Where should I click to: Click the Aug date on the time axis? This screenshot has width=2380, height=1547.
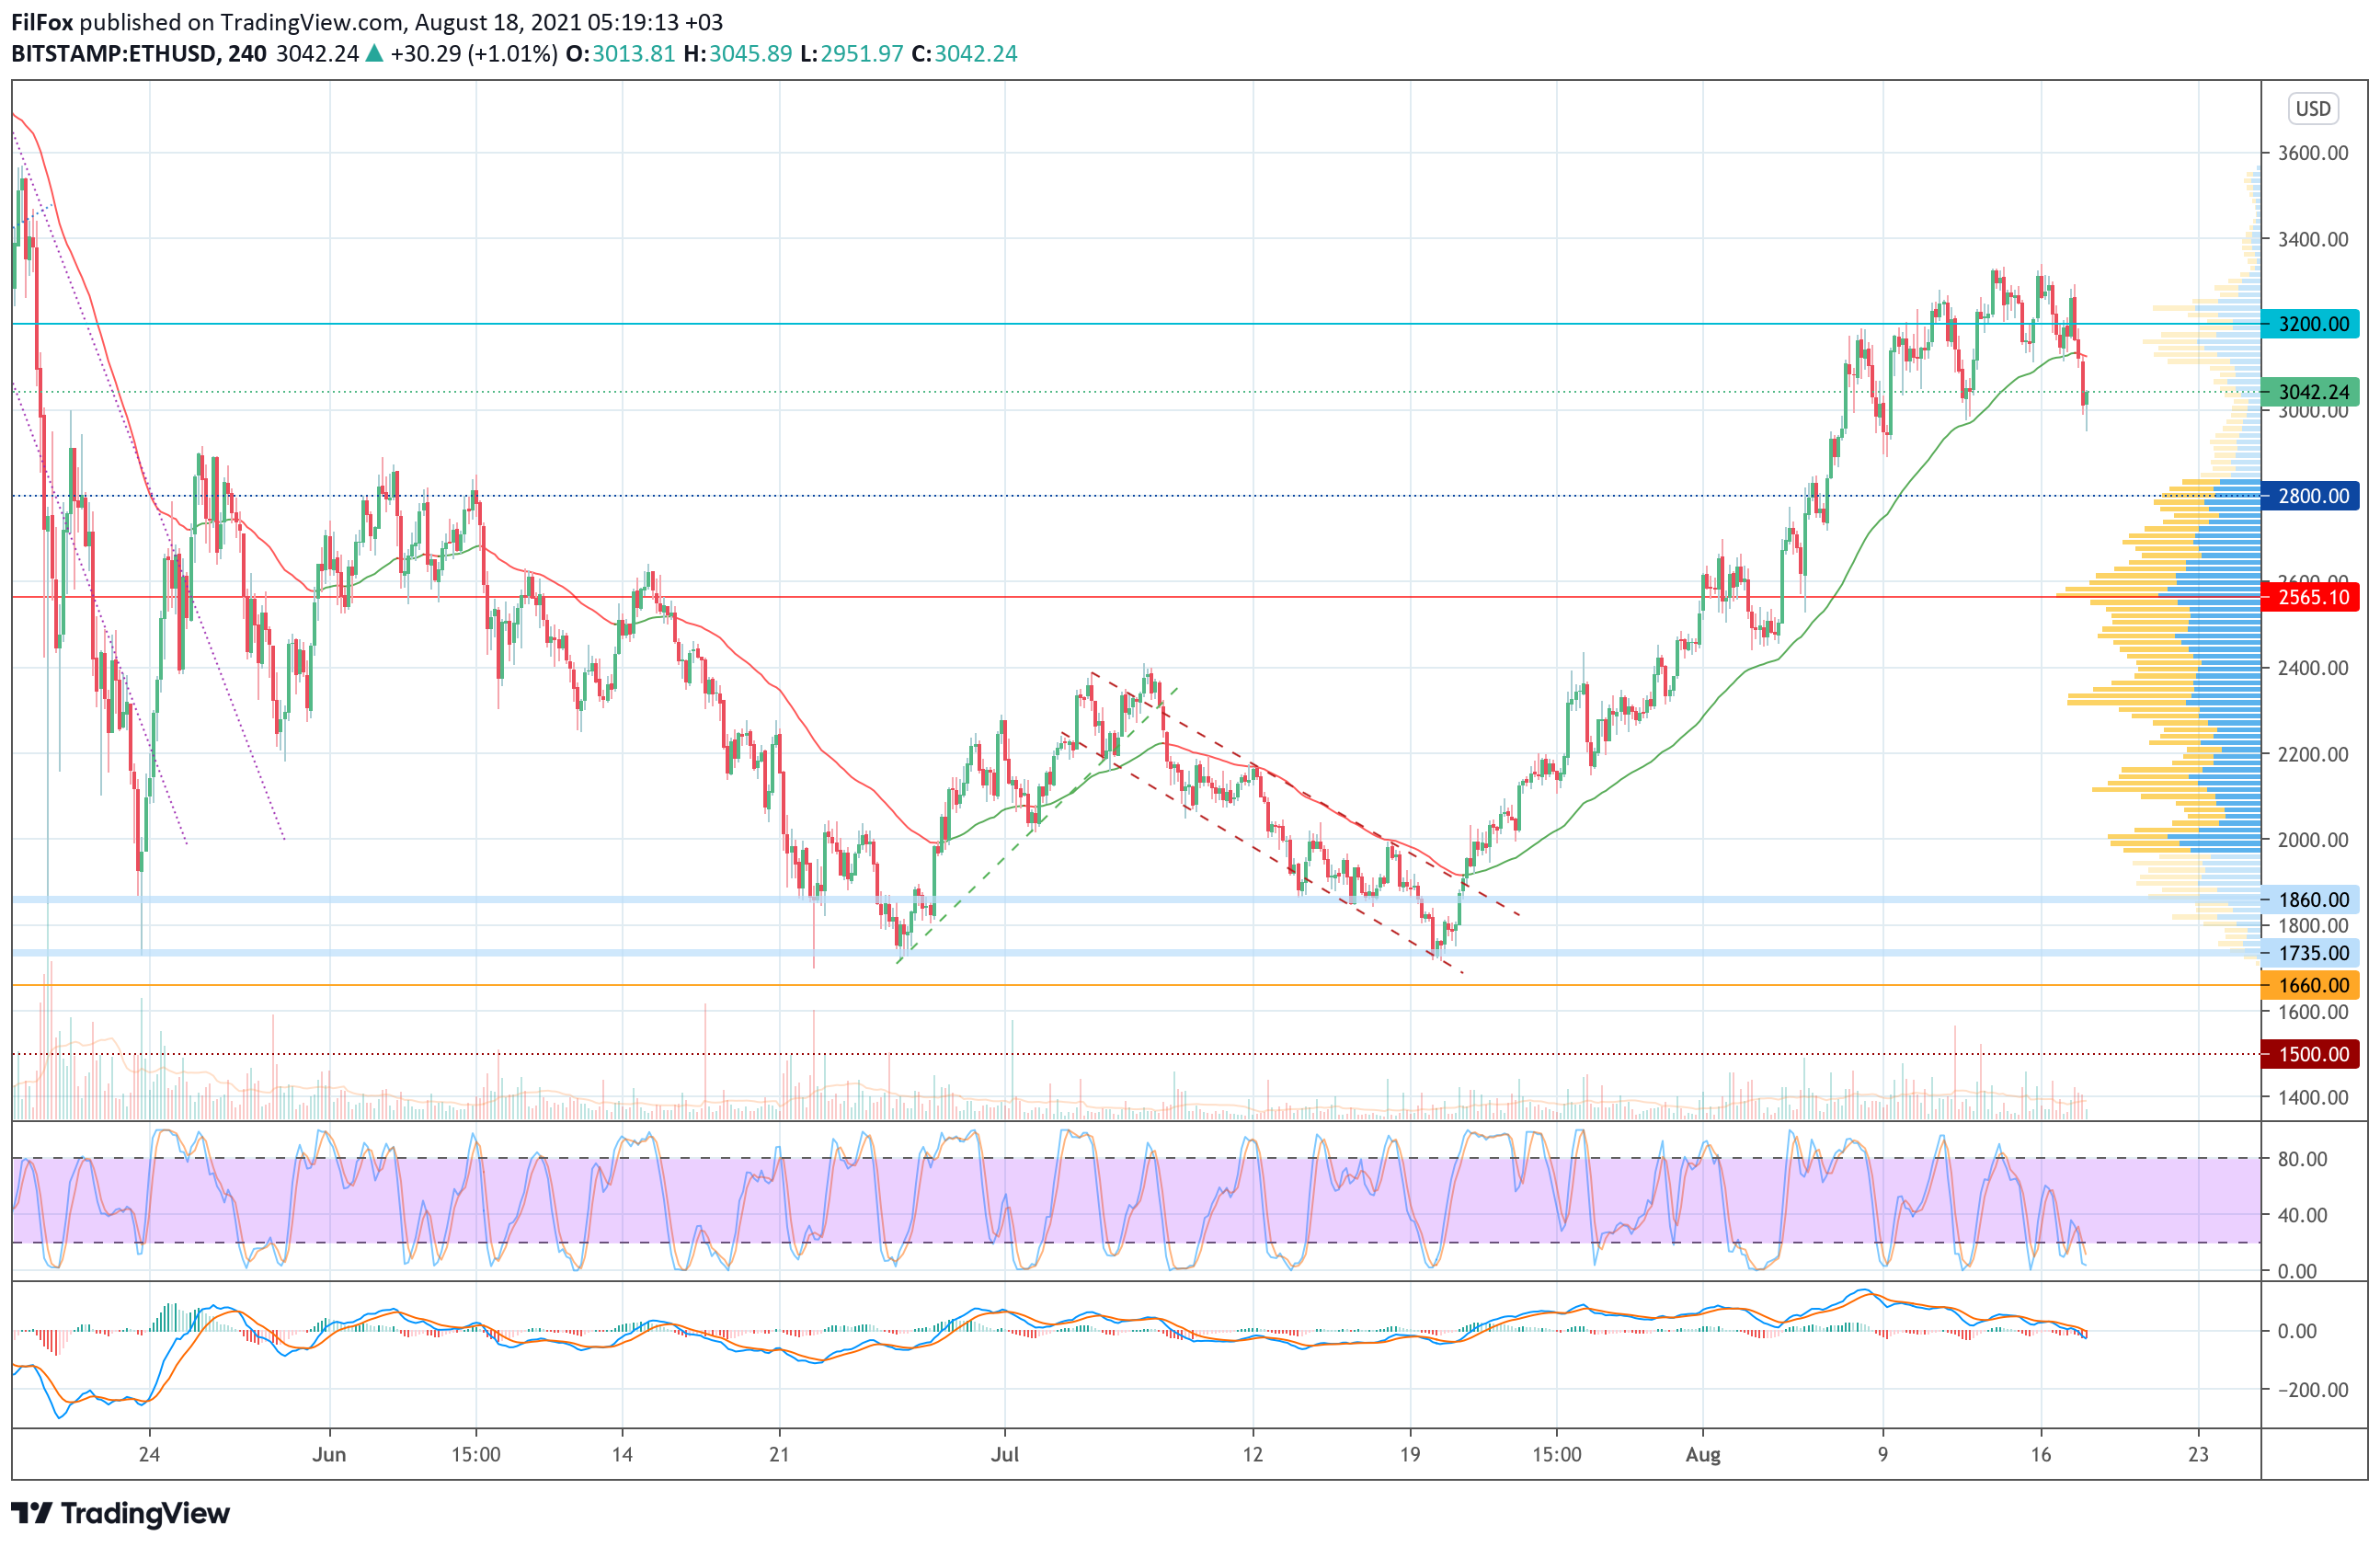click(1703, 1454)
